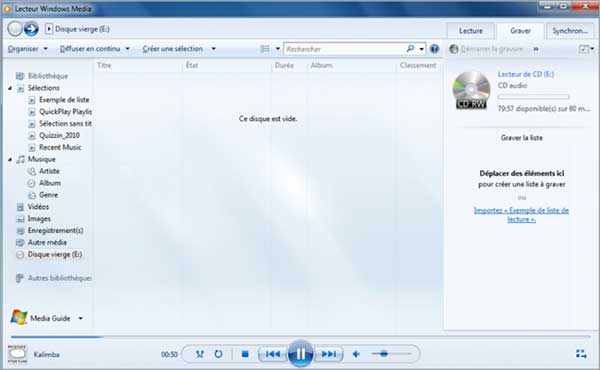Switch to the Graver tab
Viewport: 600px width, 370px height.
point(520,31)
